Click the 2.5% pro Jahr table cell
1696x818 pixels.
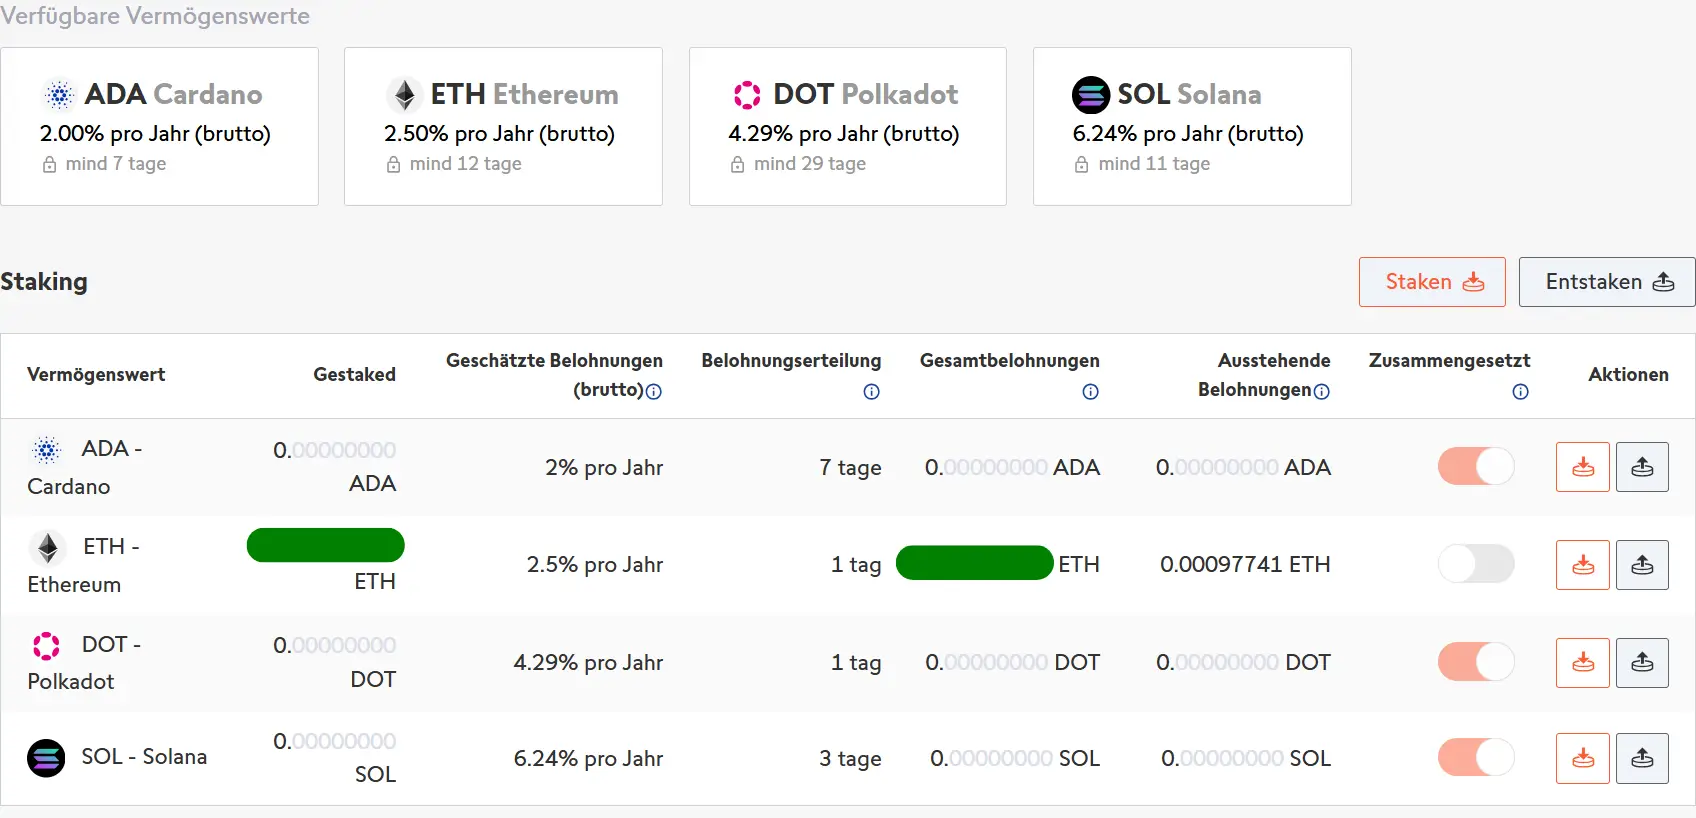pos(595,564)
